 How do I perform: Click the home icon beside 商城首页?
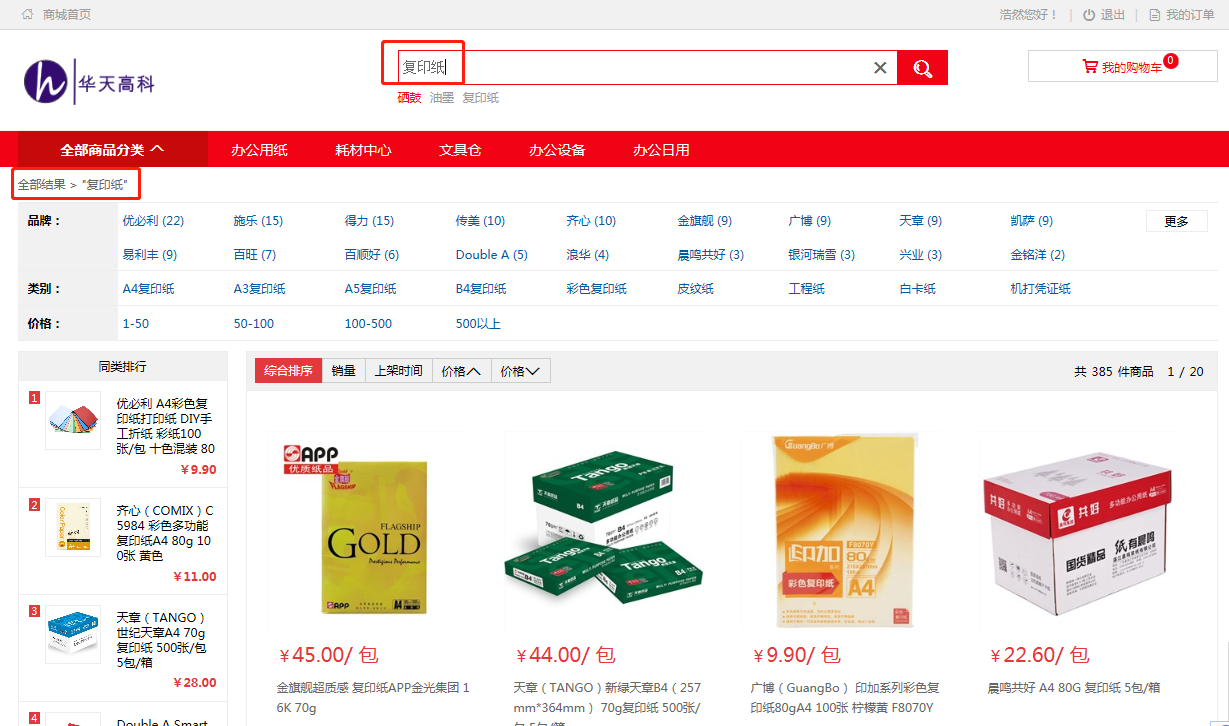pyautogui.click(x=28, y=15)
